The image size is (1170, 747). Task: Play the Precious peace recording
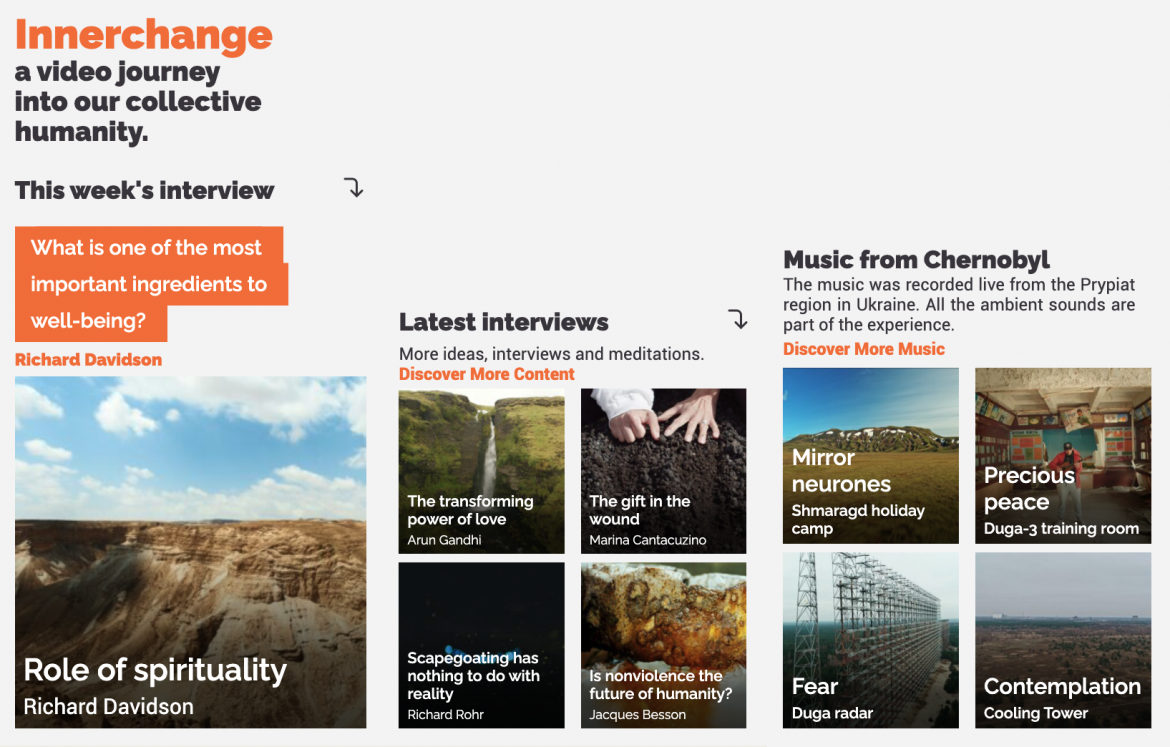point(1062,456)
